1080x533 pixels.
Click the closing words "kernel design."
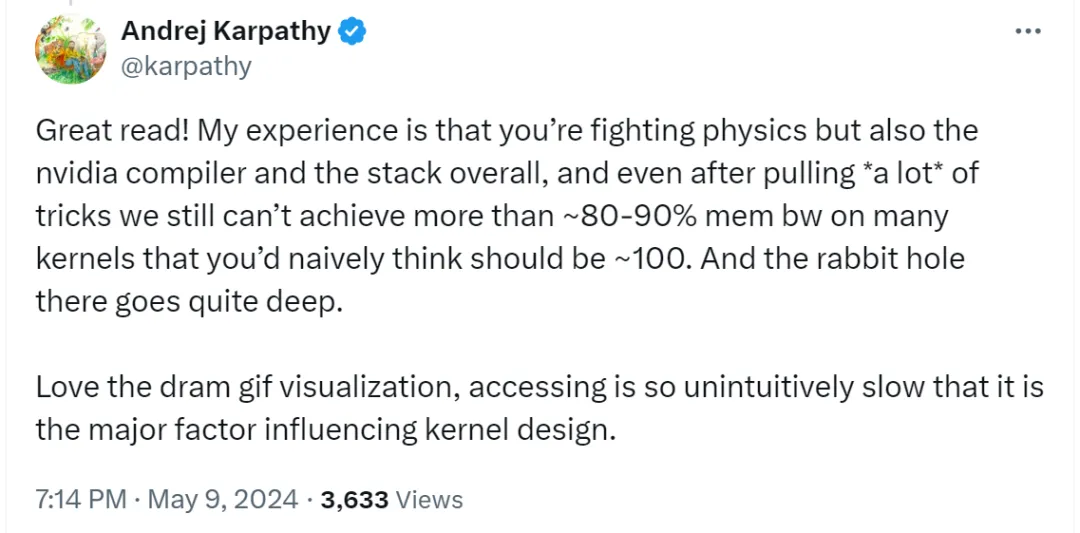point(516,430)
